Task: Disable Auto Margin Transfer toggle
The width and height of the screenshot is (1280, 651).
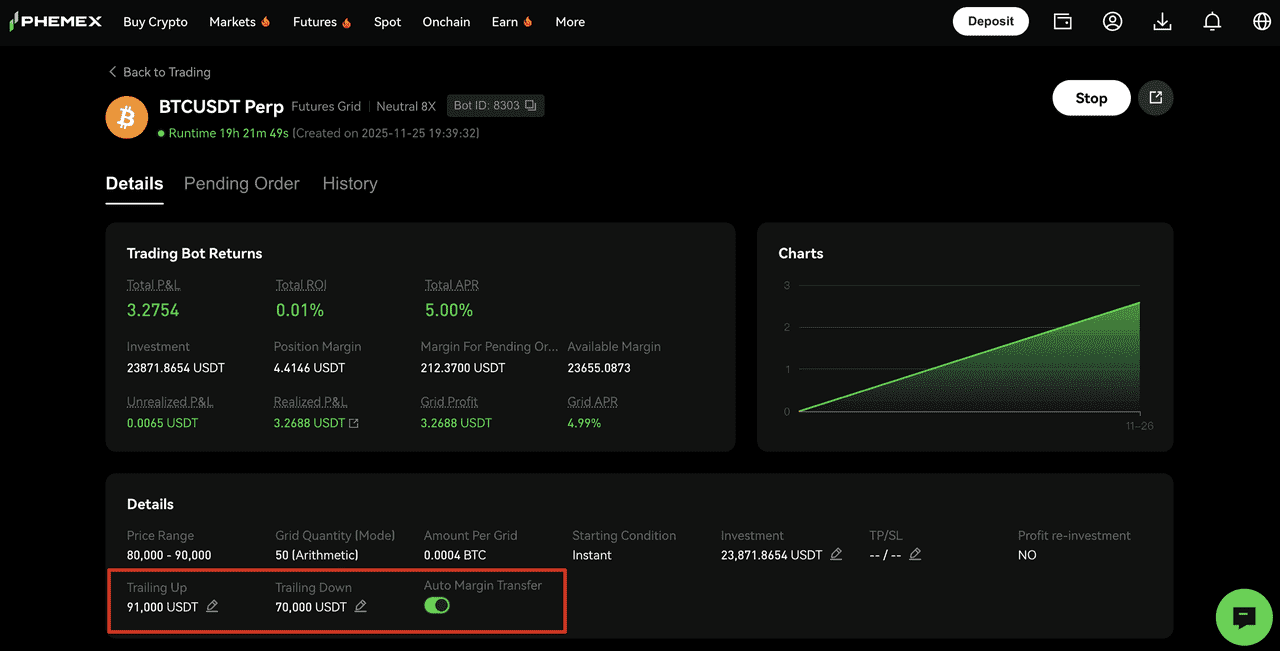Action: (x=437, y=605)
